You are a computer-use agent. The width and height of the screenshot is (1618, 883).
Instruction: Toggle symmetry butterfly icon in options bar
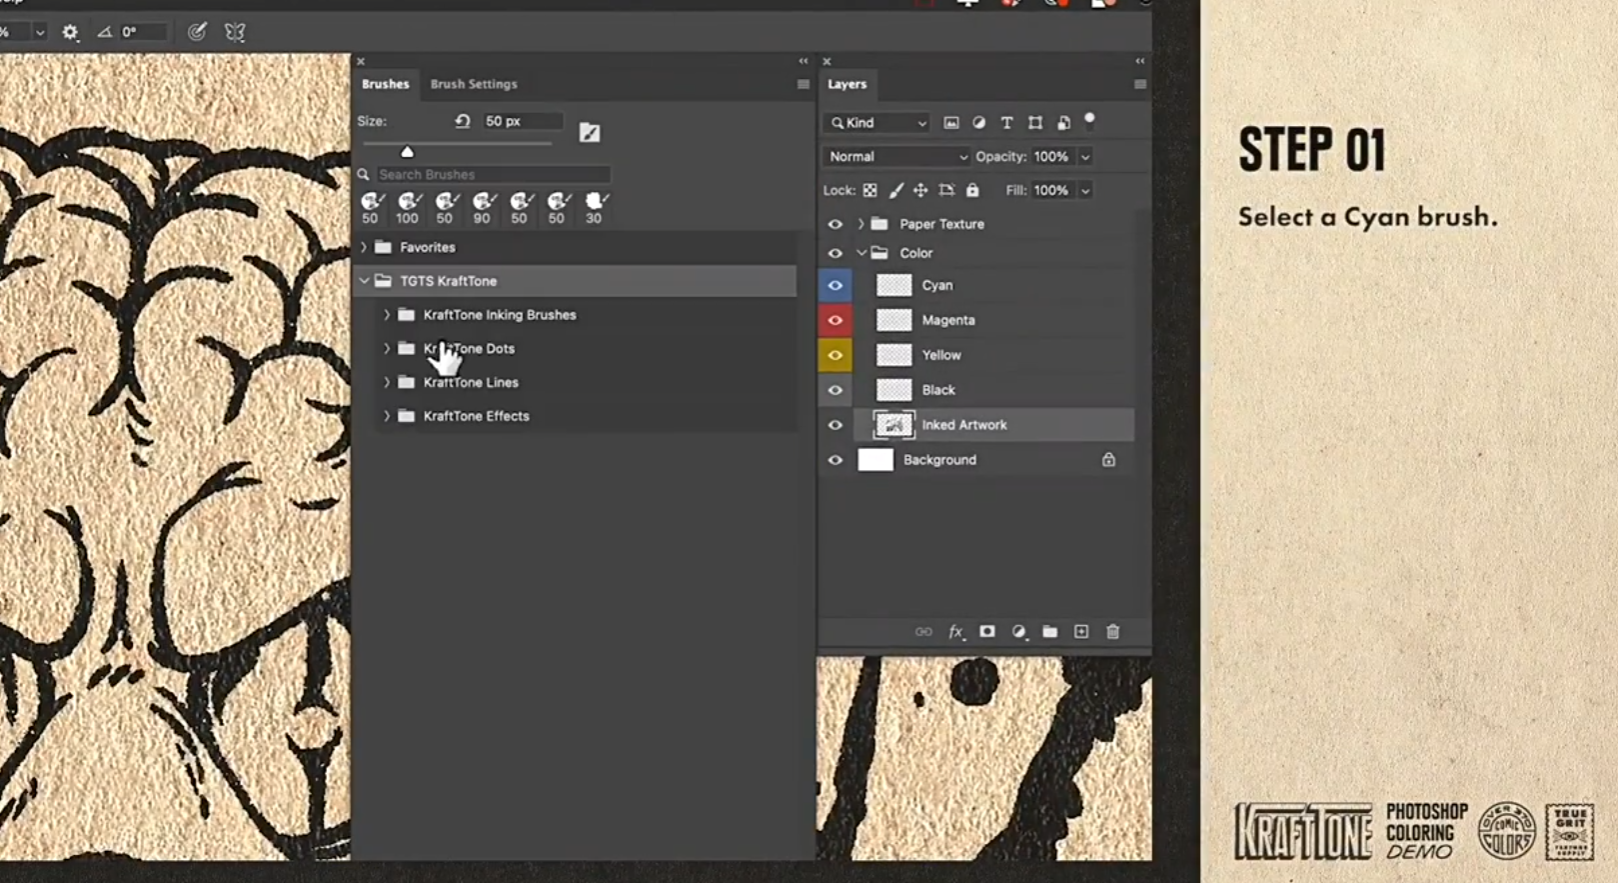[235, 32]
